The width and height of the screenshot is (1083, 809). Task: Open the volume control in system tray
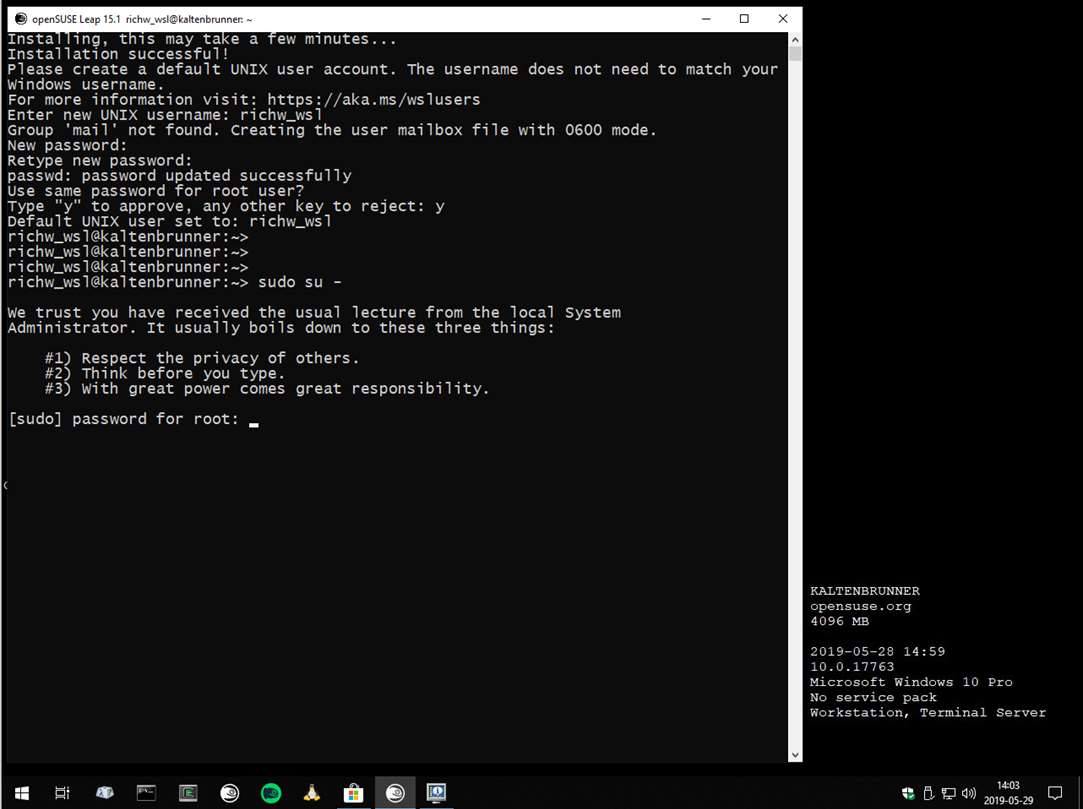tap(969, 793)
